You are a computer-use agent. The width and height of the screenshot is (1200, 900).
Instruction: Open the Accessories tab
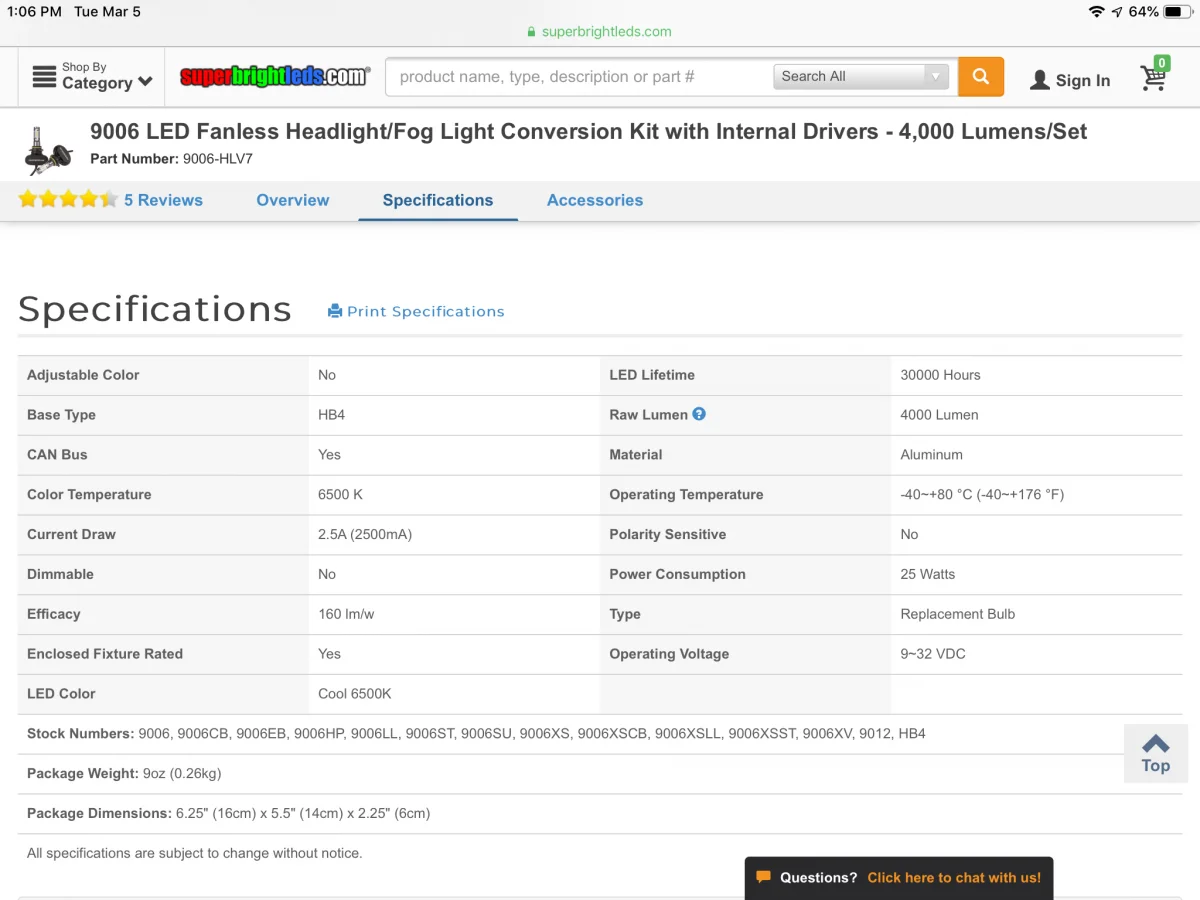point(594,200)
